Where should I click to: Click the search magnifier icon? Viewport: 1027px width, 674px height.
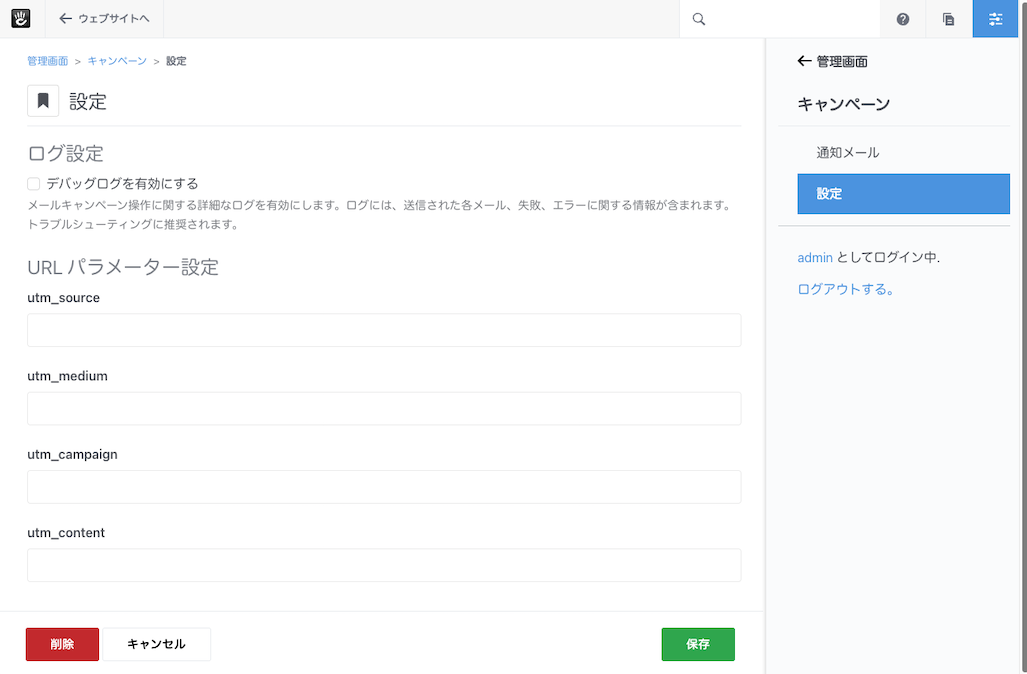[x=699, y=19]
